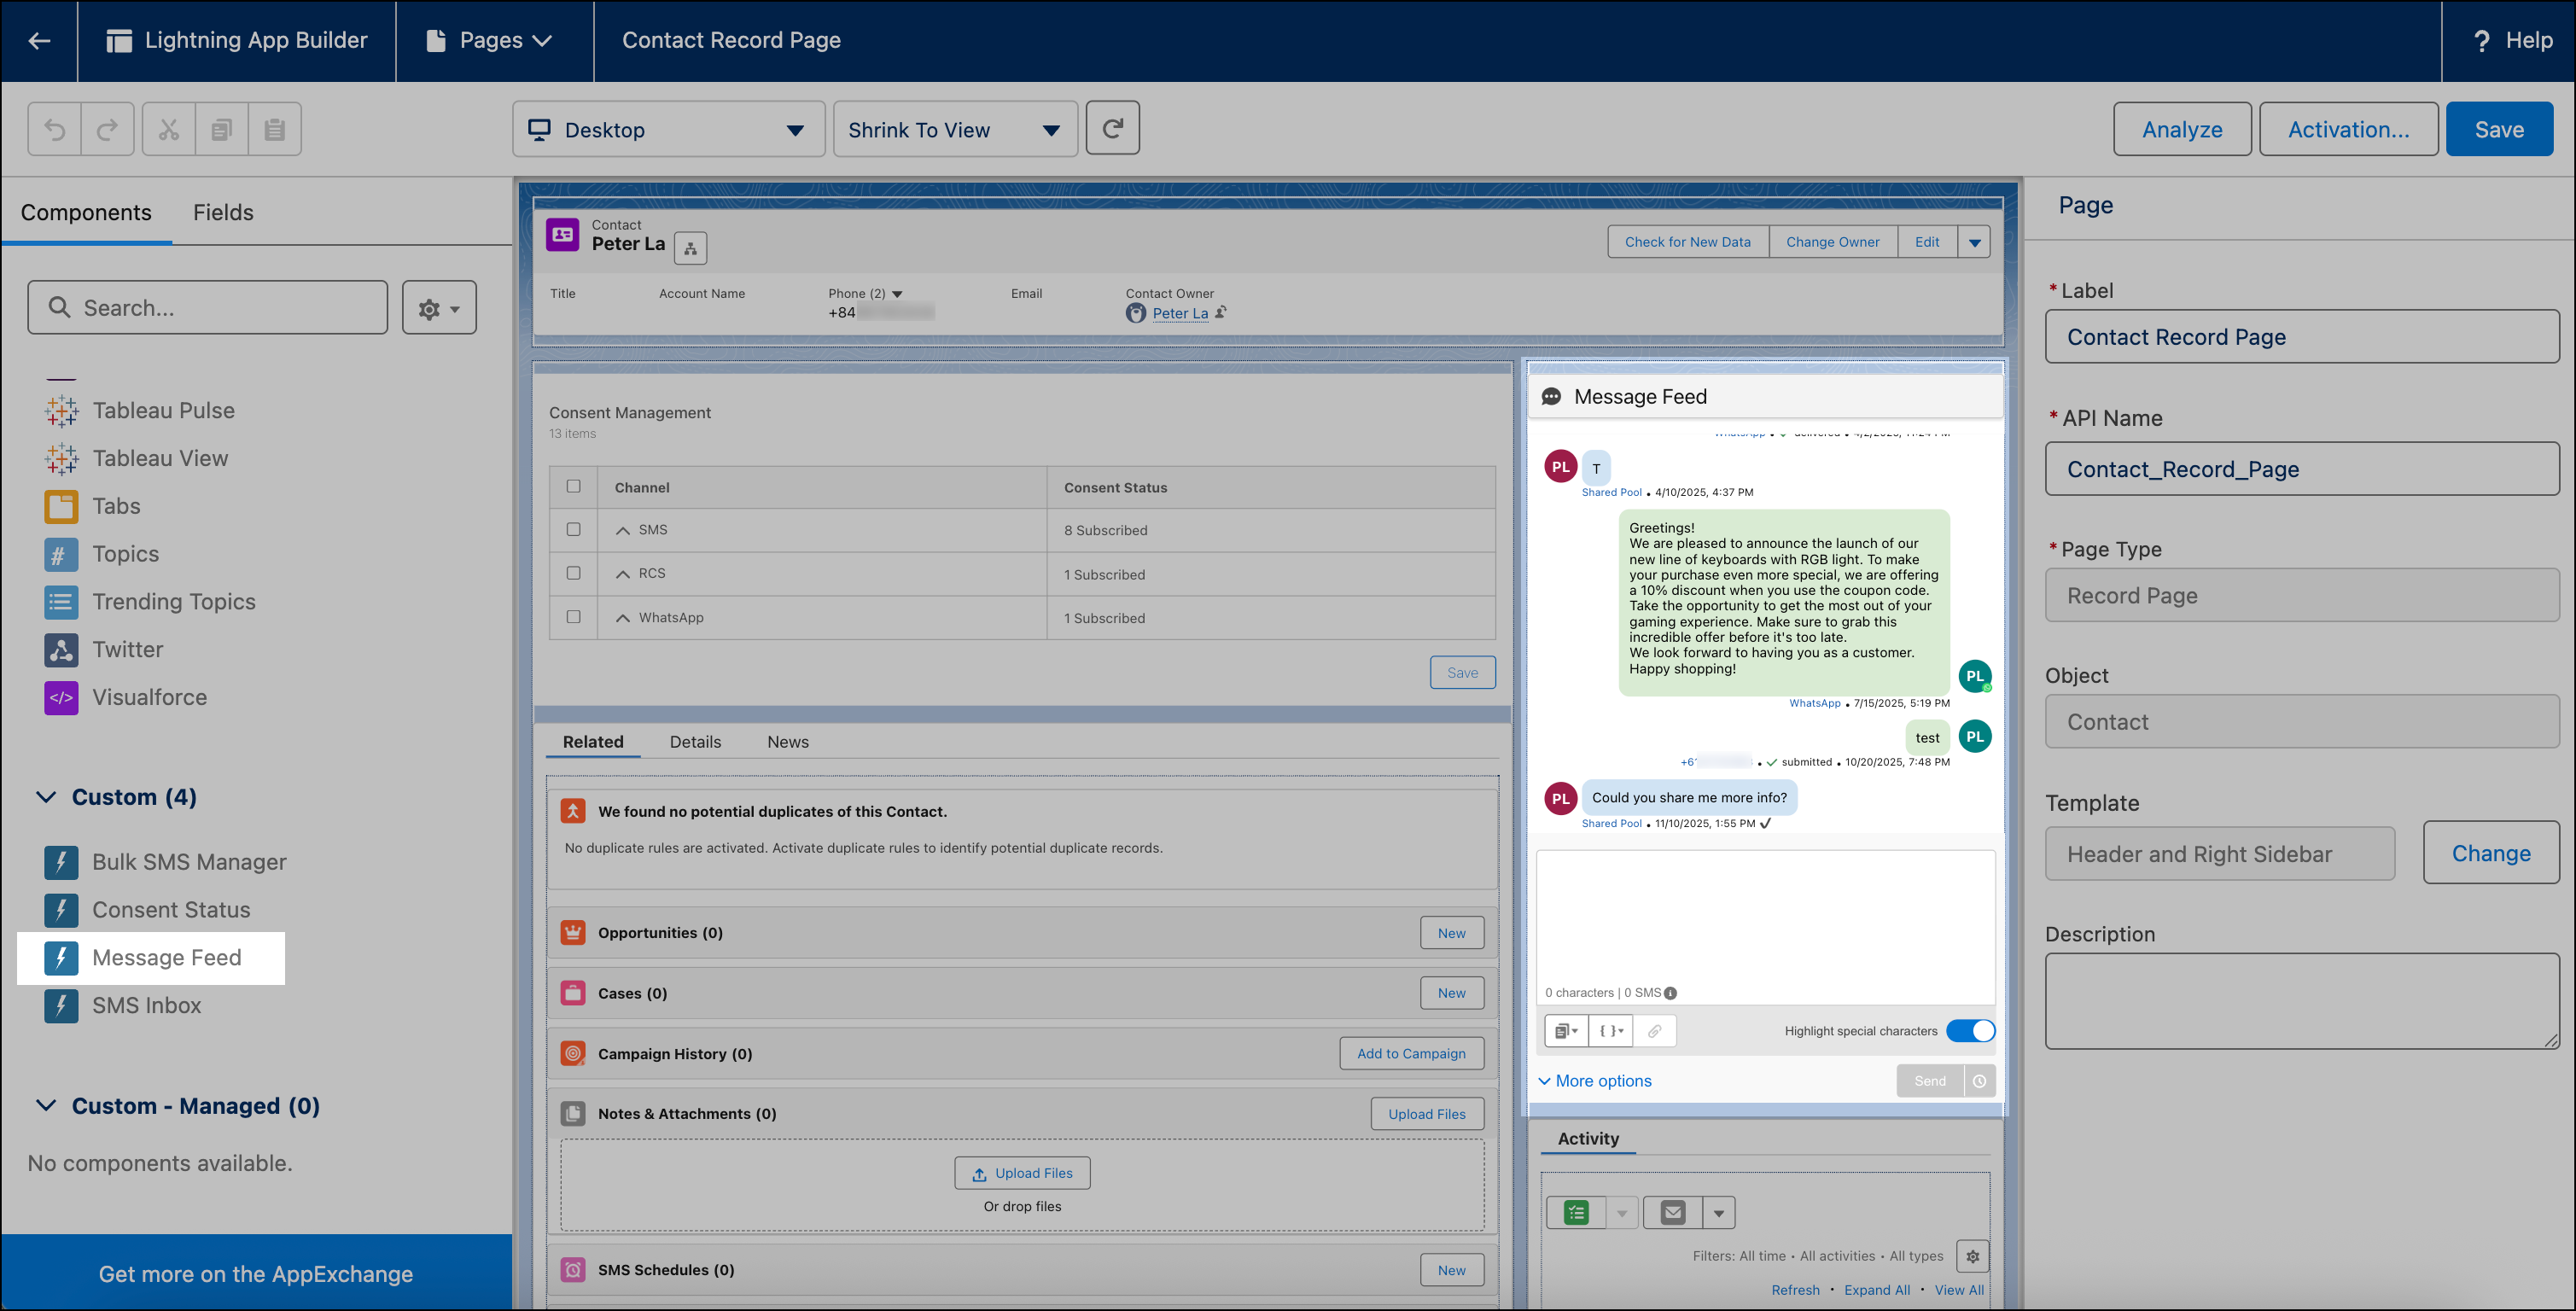The image size is (2576, 1311).
Task: Click the copy icon in toolbar
Action: click(x=222, y=129)
